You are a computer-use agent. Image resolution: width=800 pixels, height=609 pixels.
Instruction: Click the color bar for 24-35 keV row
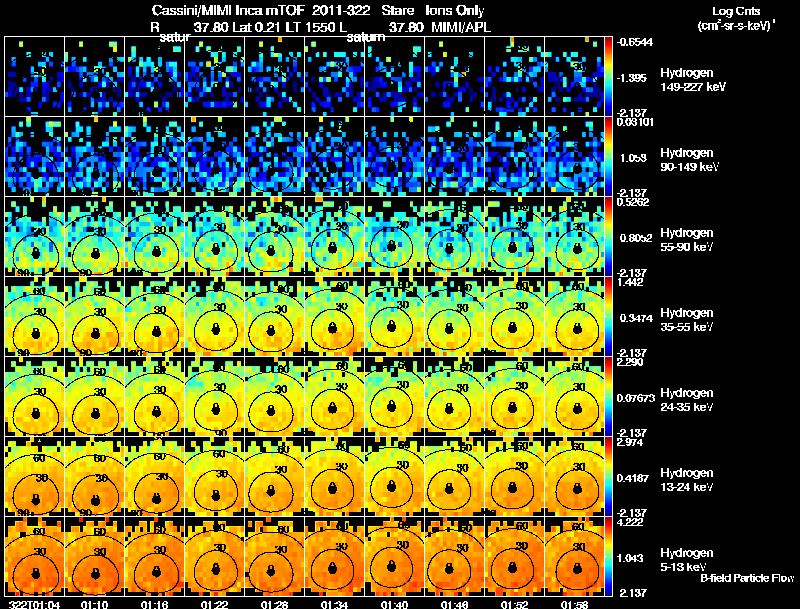(x=608, y=396)
